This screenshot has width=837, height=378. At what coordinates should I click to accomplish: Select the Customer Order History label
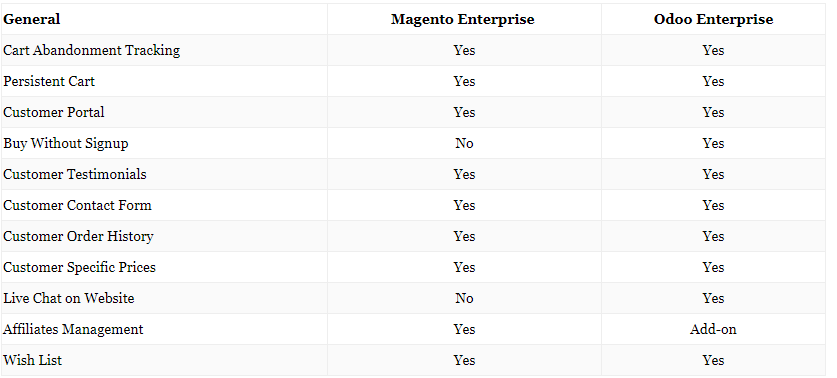[78, 236]
